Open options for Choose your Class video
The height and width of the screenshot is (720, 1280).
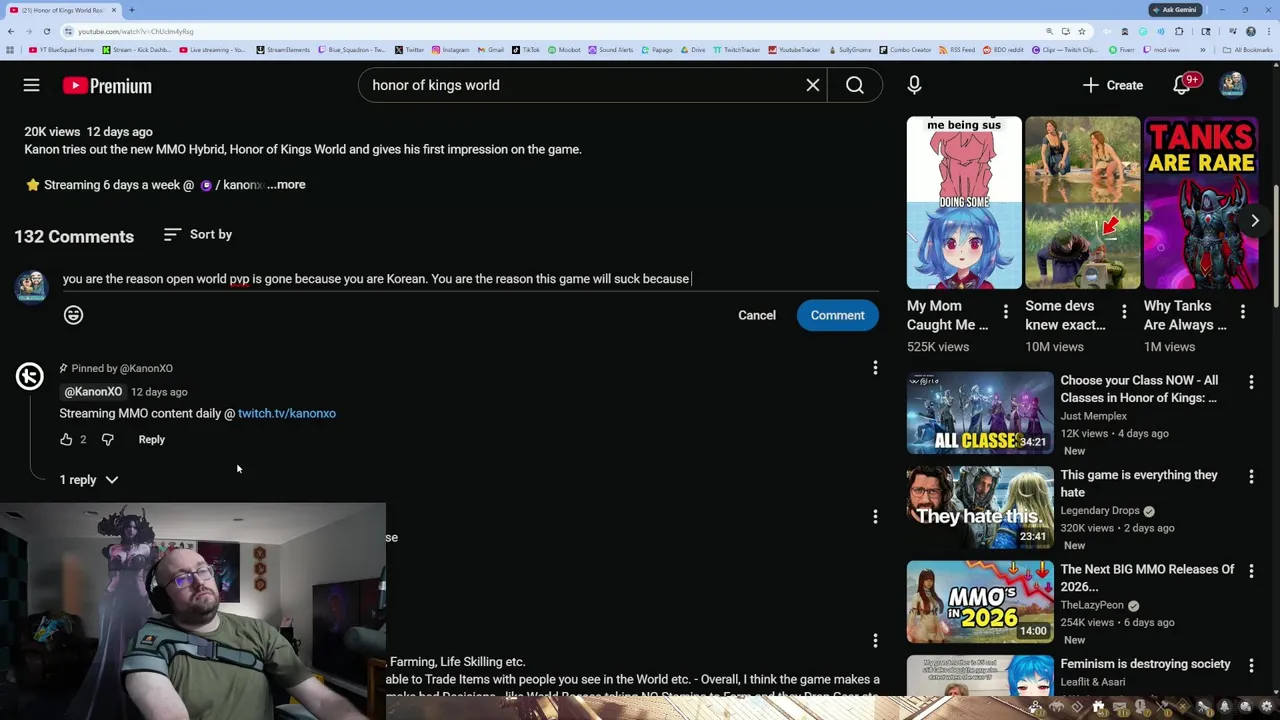pyautogui.click(x=1251, y=382)
